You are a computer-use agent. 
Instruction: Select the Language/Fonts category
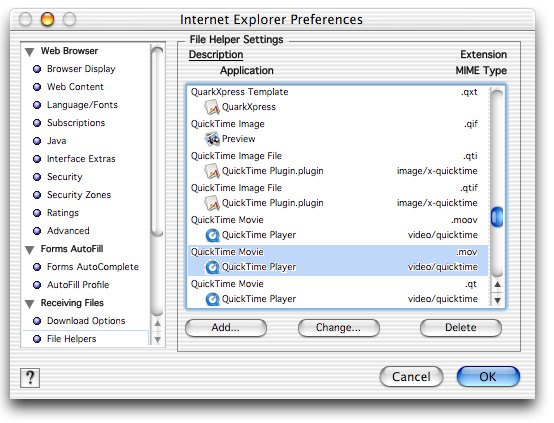[x=82, y=105]
